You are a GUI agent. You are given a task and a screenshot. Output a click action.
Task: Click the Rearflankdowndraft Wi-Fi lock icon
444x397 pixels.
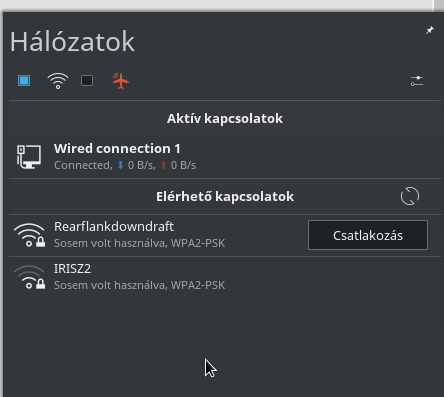pos(29,235)
